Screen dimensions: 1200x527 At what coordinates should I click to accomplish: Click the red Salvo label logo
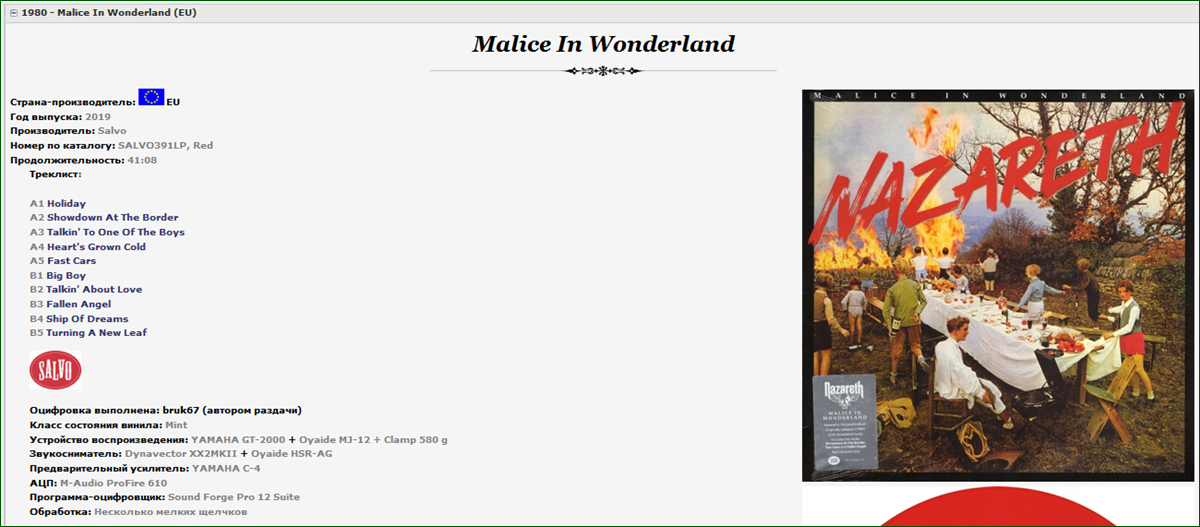(x=55, y=370)
